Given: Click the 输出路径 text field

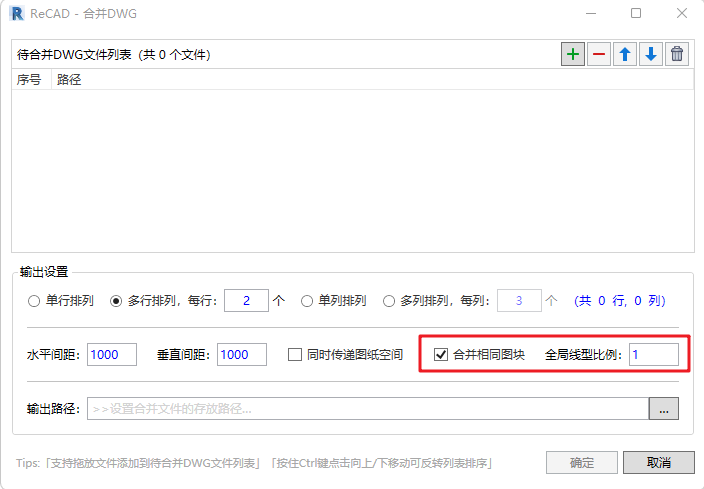Looking at the screenshot, I should pos(368,409).
